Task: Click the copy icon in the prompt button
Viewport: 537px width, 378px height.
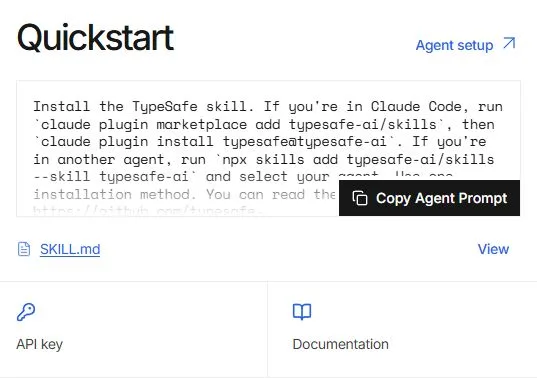Action: click(x=360, y=198)
